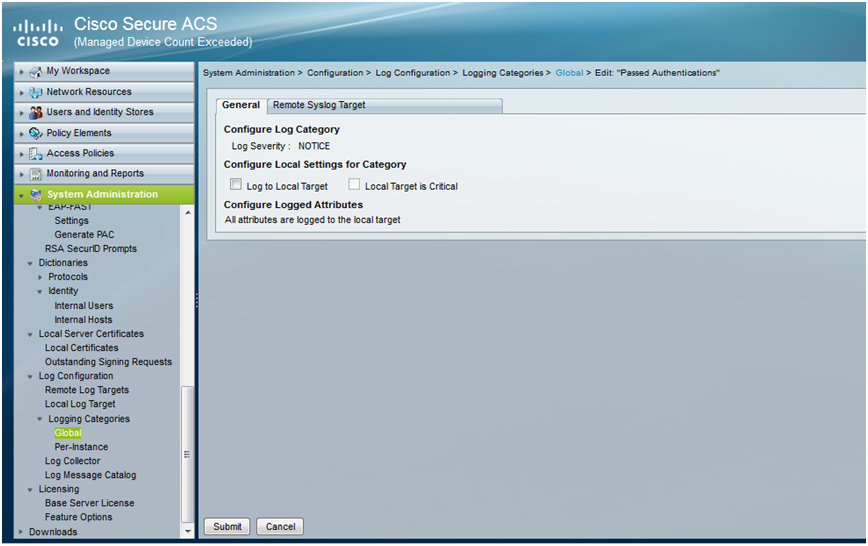Click the Users and Identity Stores icon
The height and width of the screenshot is (546, 868).
(35, 112)
